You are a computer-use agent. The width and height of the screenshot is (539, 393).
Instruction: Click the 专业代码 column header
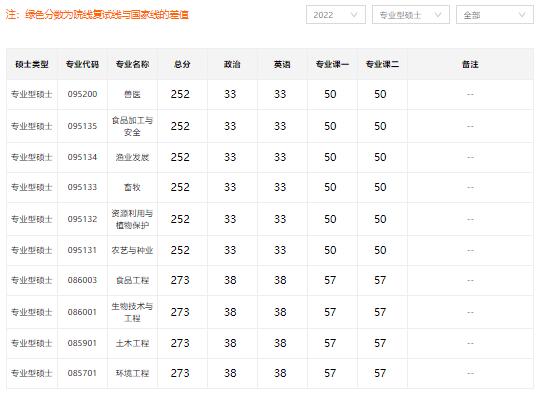pyautogui.click(x=82, y=64)
